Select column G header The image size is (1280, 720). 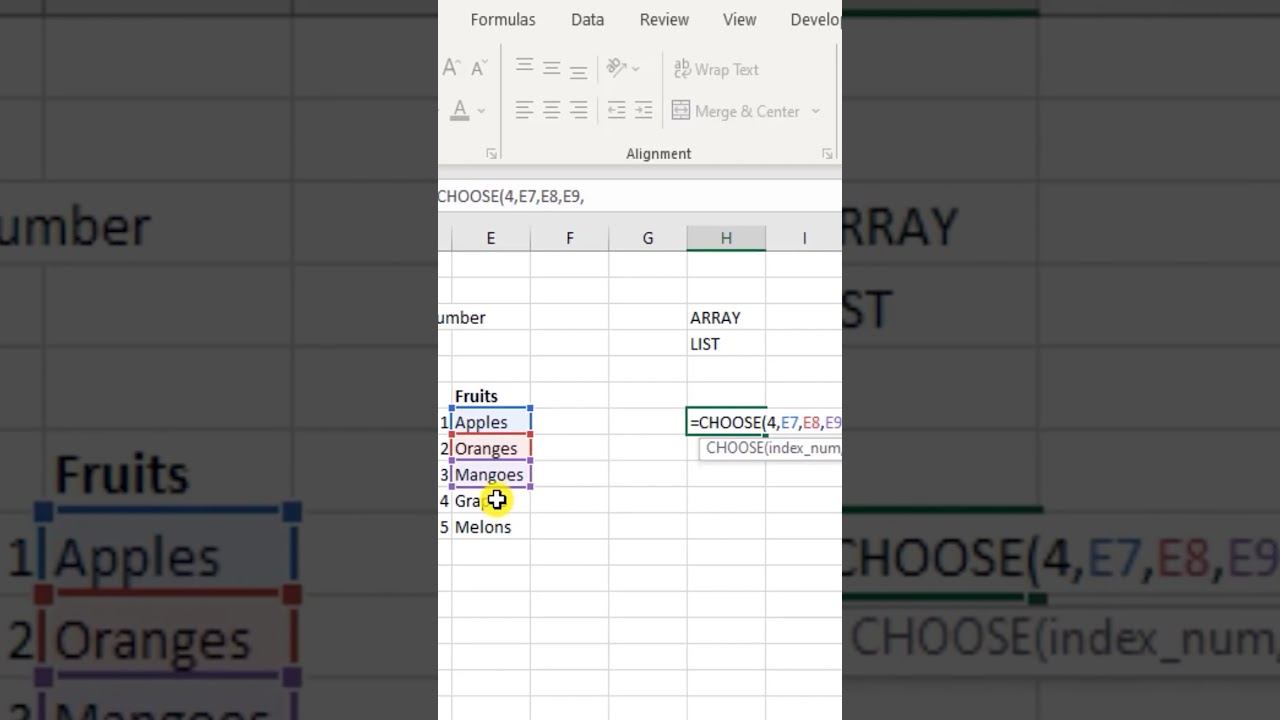647,238
